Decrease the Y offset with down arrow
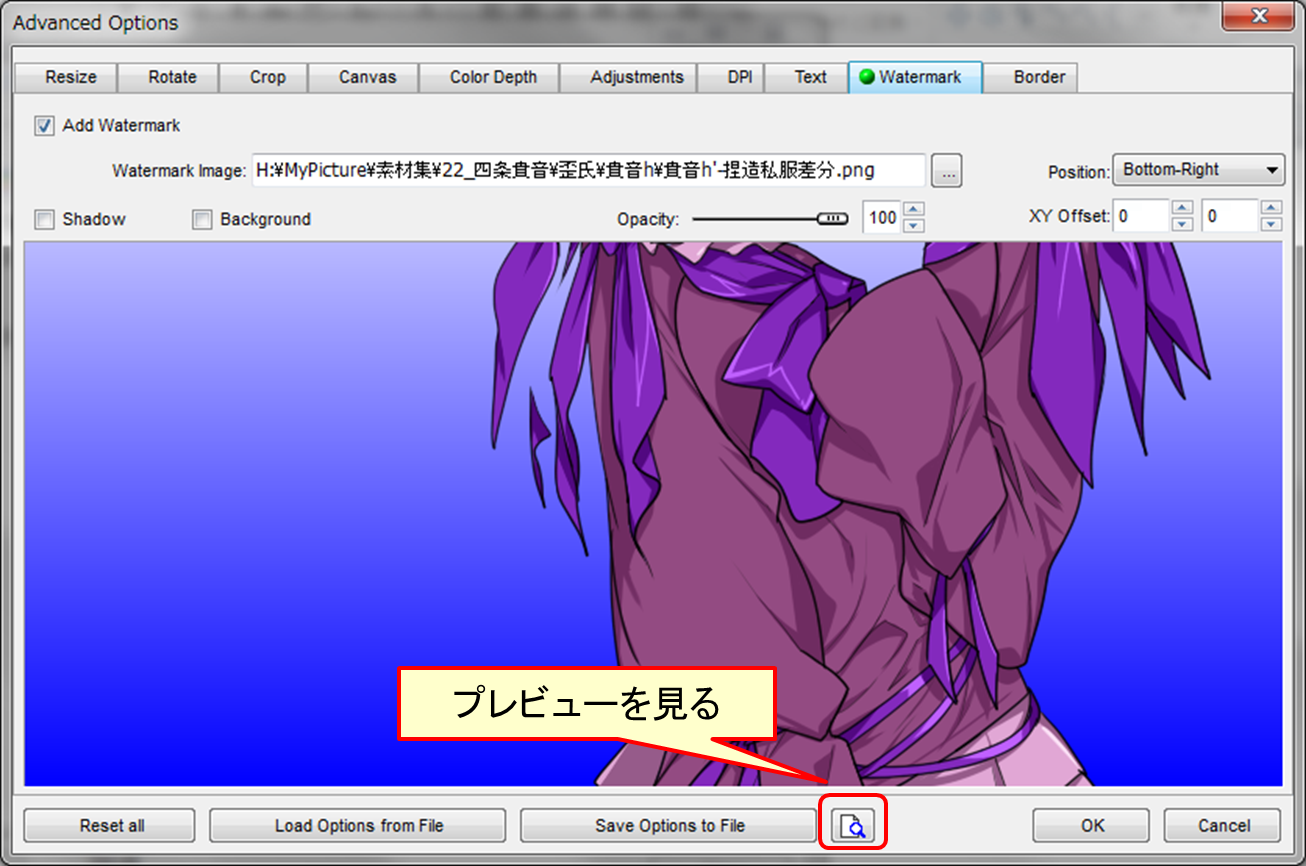 [1271, 224]
